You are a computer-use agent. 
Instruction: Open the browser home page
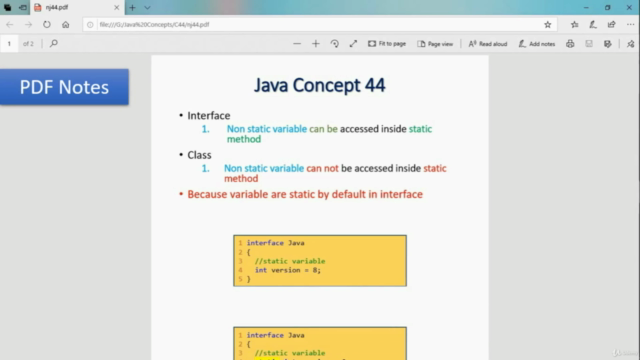(x=66, y=24)
